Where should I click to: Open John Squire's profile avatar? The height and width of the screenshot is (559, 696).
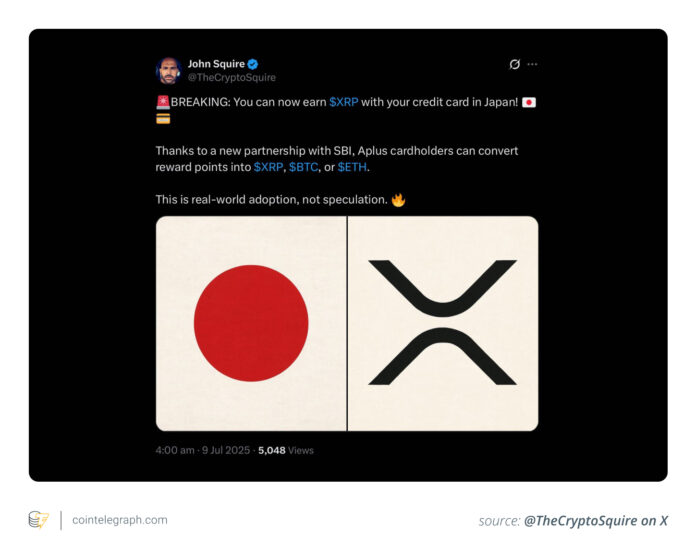pyautogui.click(x=168, y=71)
